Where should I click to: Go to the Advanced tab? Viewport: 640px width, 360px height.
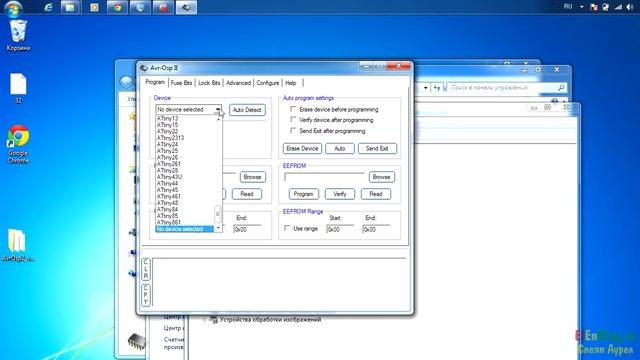(238, 83)
